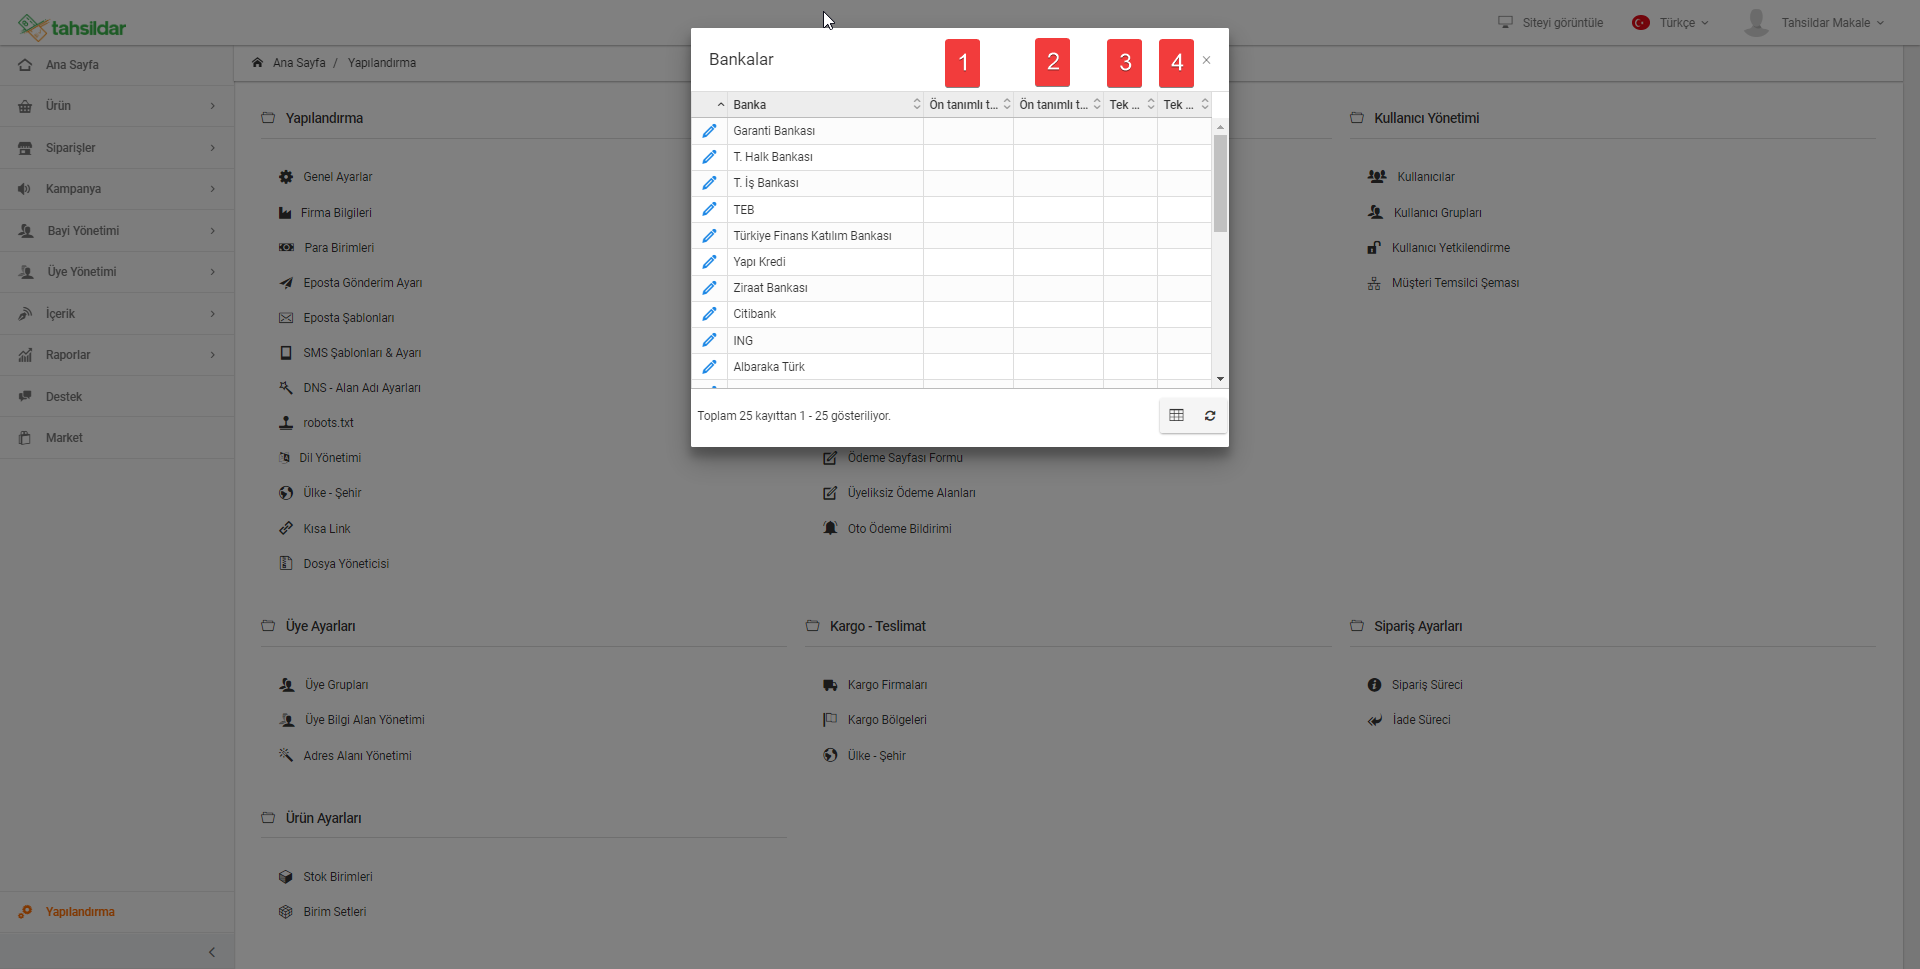
Task: Open Kargo Bölgeleri
Action: click(887, 720)
